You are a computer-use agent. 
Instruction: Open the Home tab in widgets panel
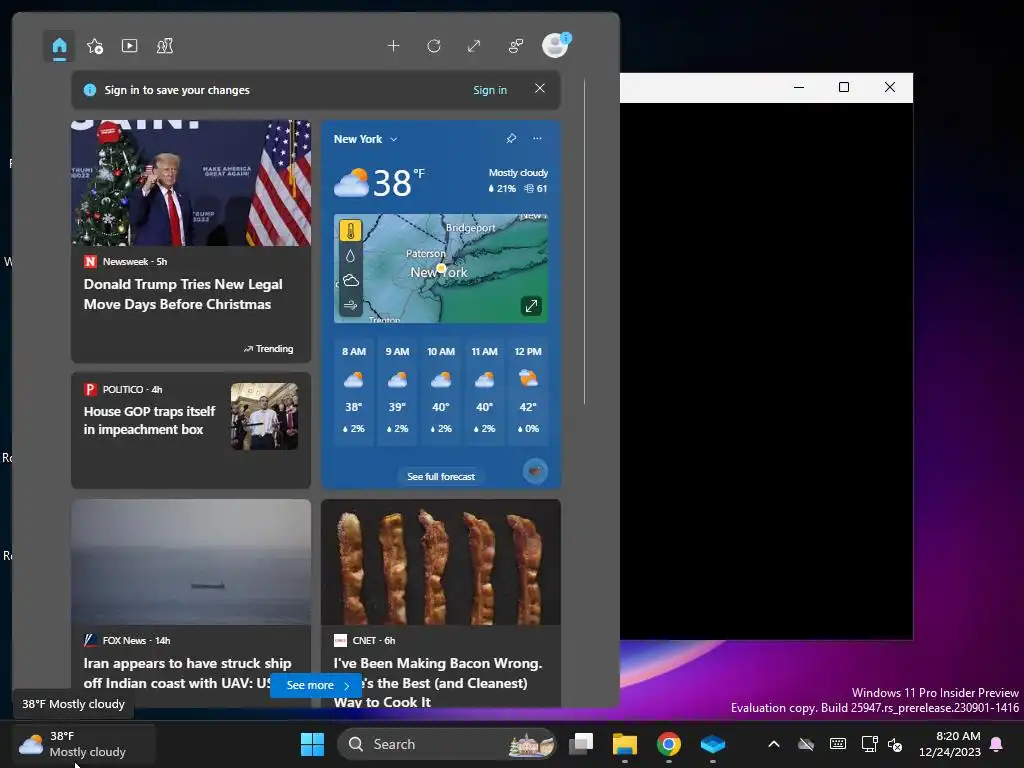59,46
